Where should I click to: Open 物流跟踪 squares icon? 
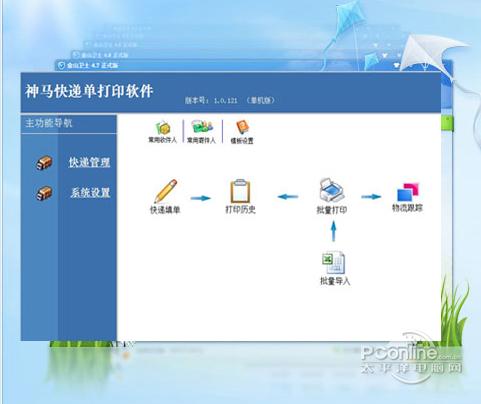click(x=408, y=192)
